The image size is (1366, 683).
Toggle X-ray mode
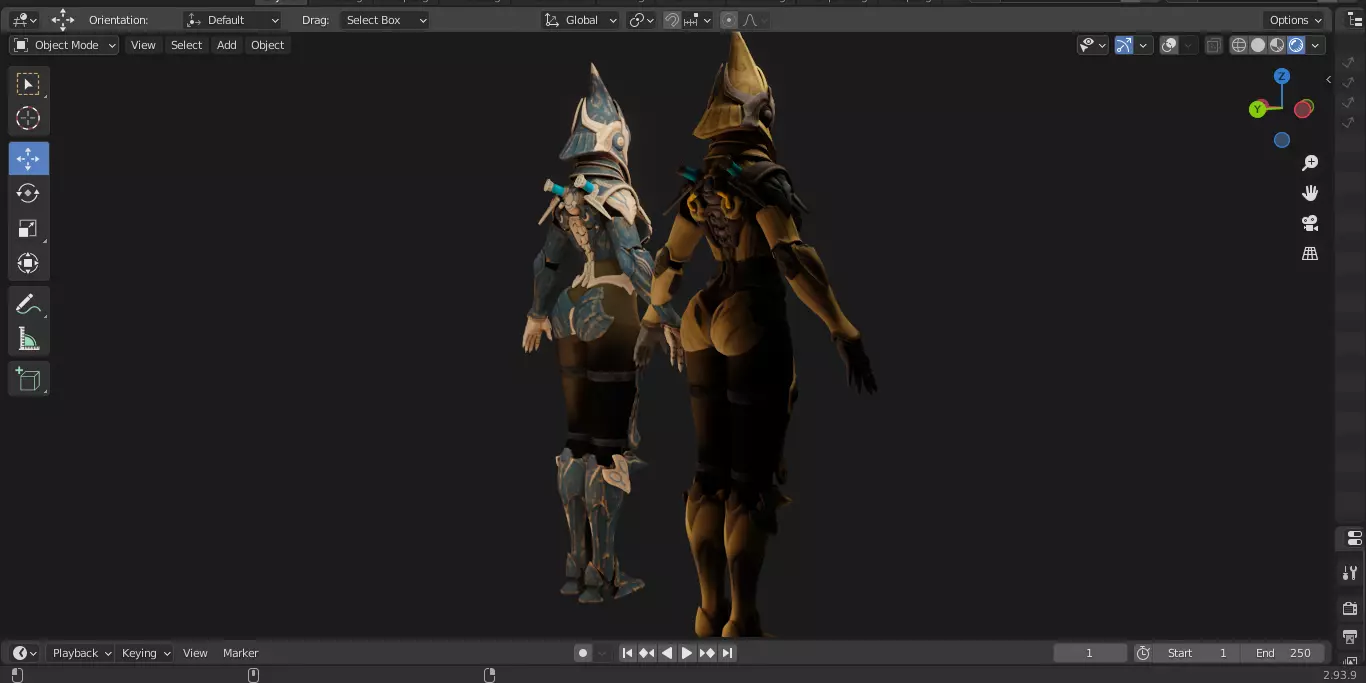click(1213, 45)
